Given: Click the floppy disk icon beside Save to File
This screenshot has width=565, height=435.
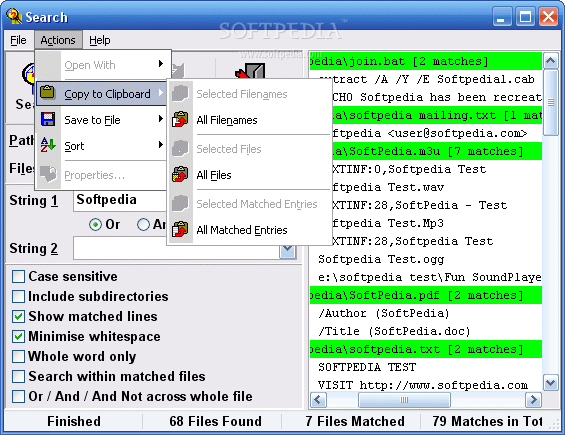Looking at the screenshot, I should pos(48,119).
